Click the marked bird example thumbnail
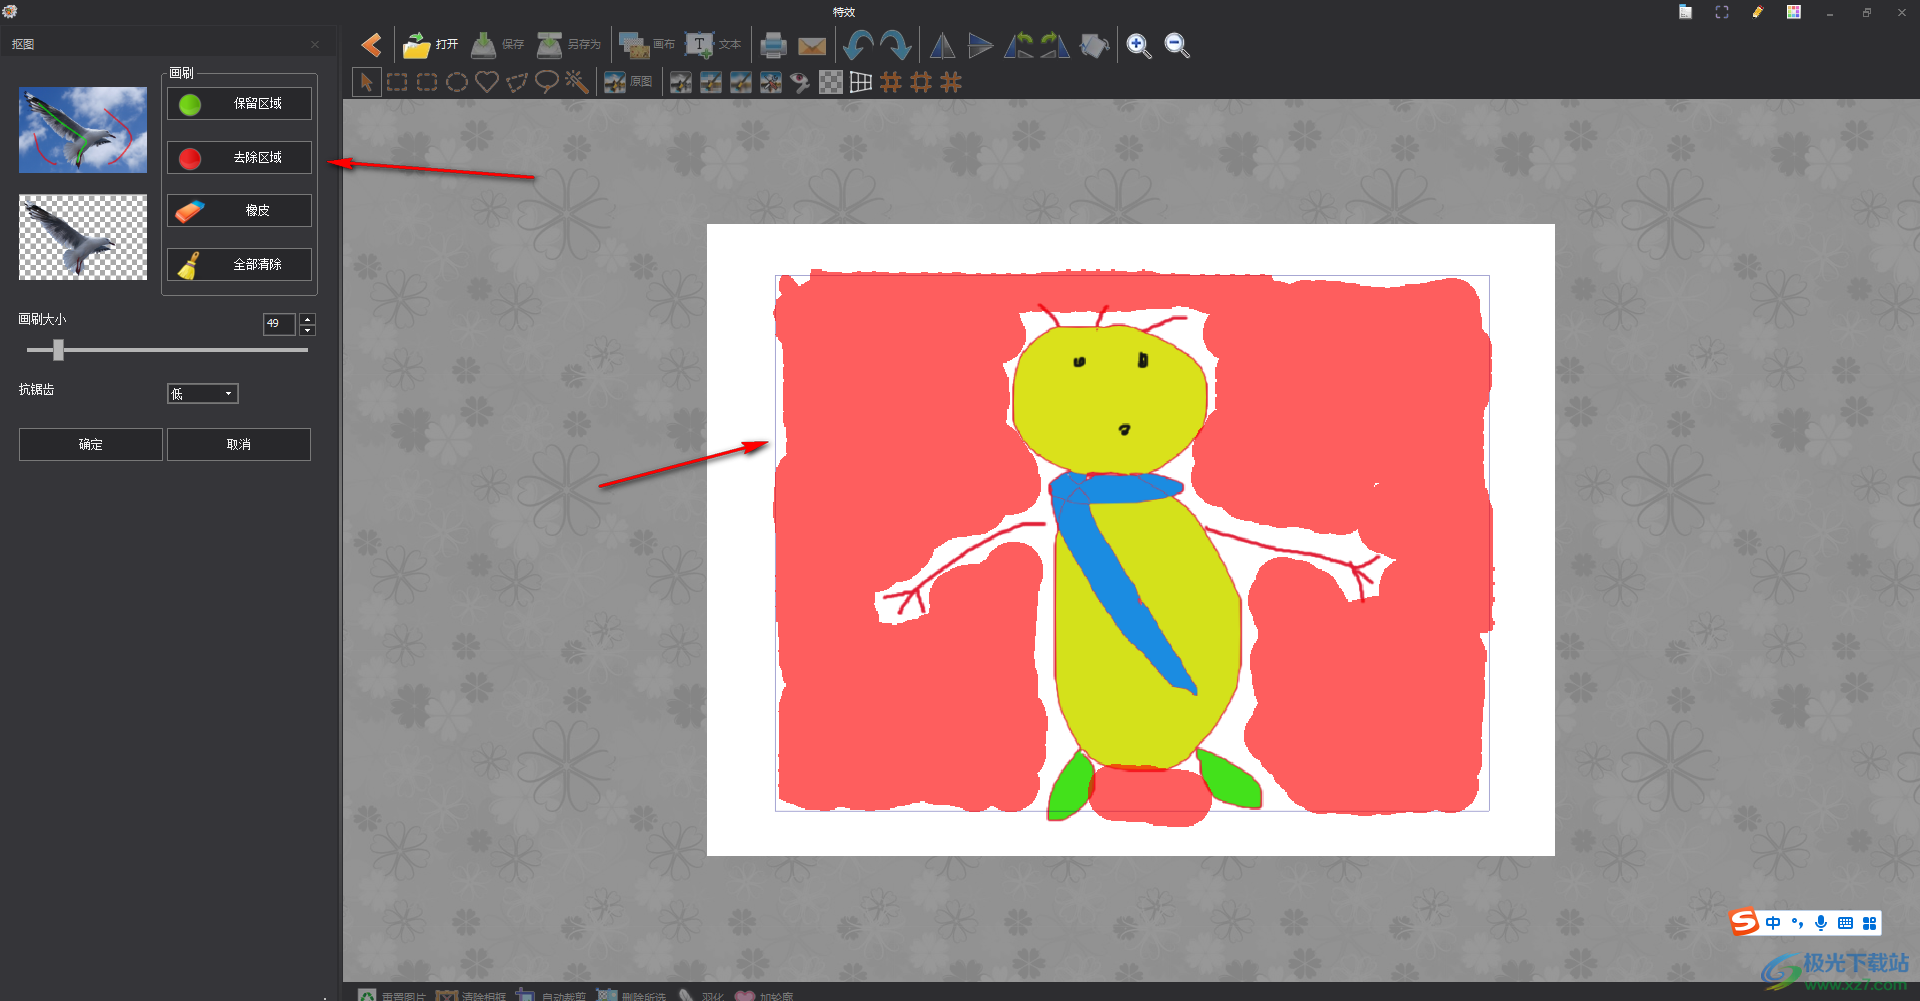This screenshot has height=1001, width=1920. click(x=83, y=130)
